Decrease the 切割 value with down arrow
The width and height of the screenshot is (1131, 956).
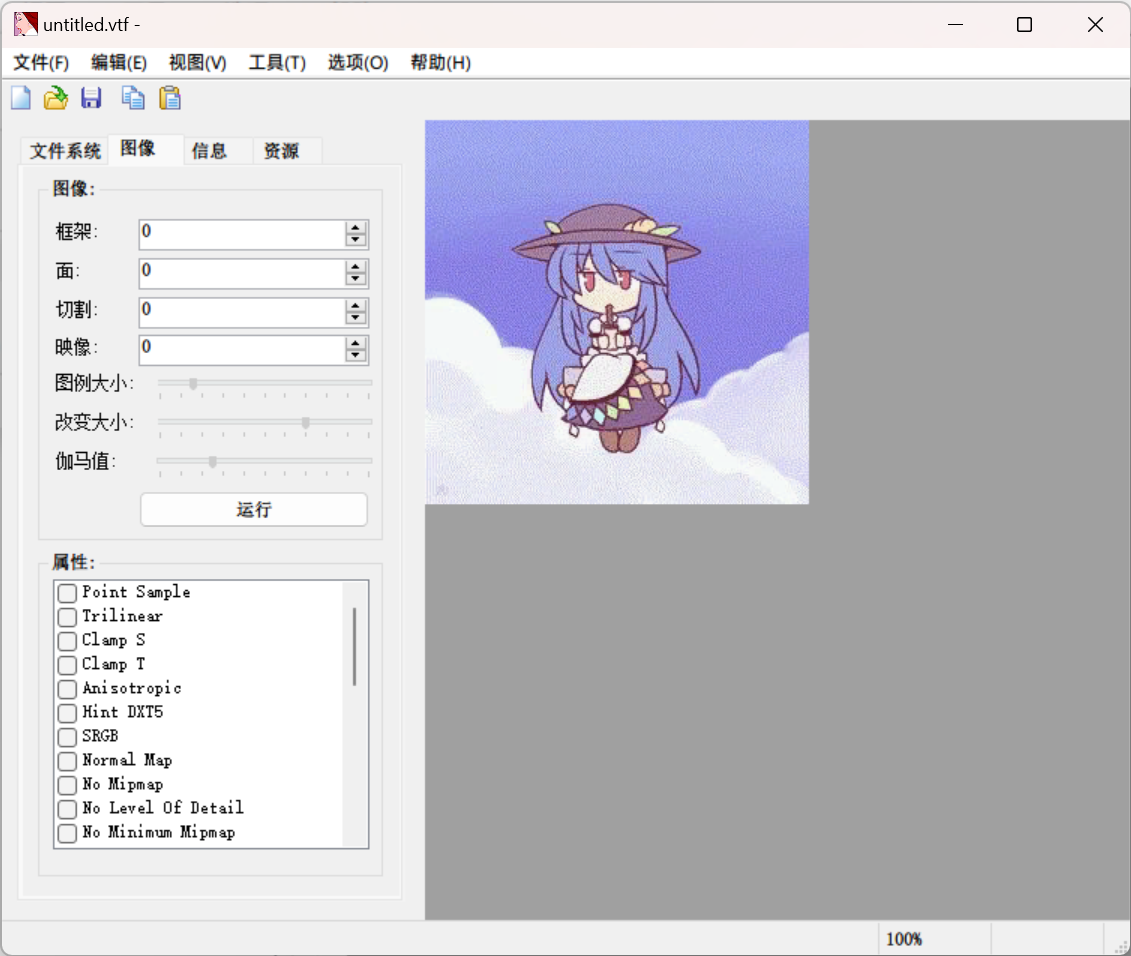pyautogui.click(x=356, y=319)
